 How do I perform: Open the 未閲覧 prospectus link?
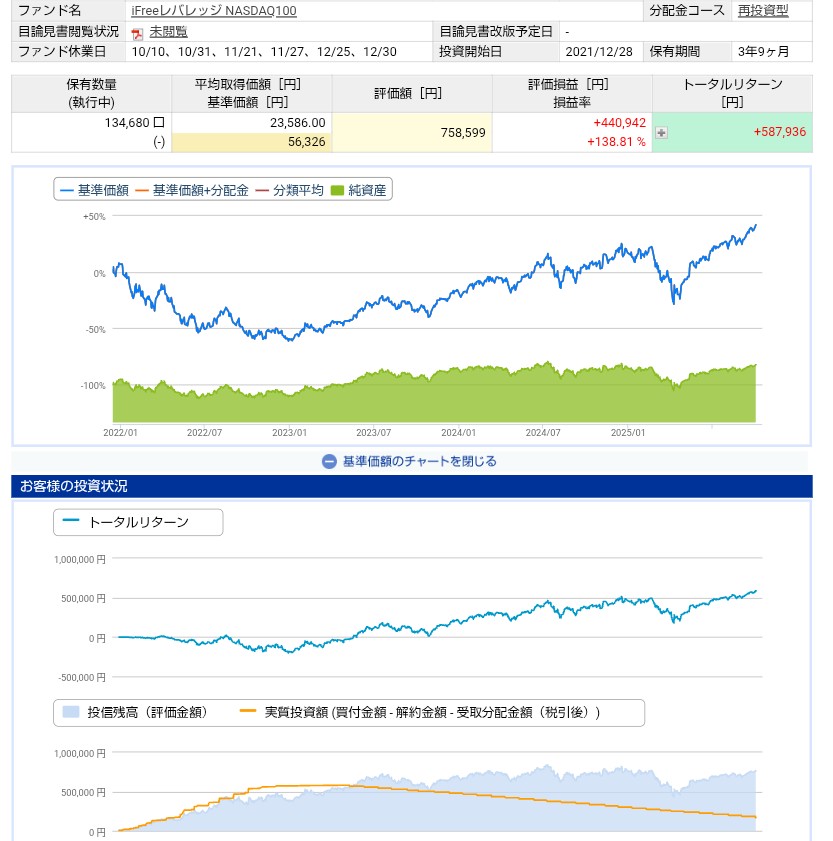click(x=168, y=32)
